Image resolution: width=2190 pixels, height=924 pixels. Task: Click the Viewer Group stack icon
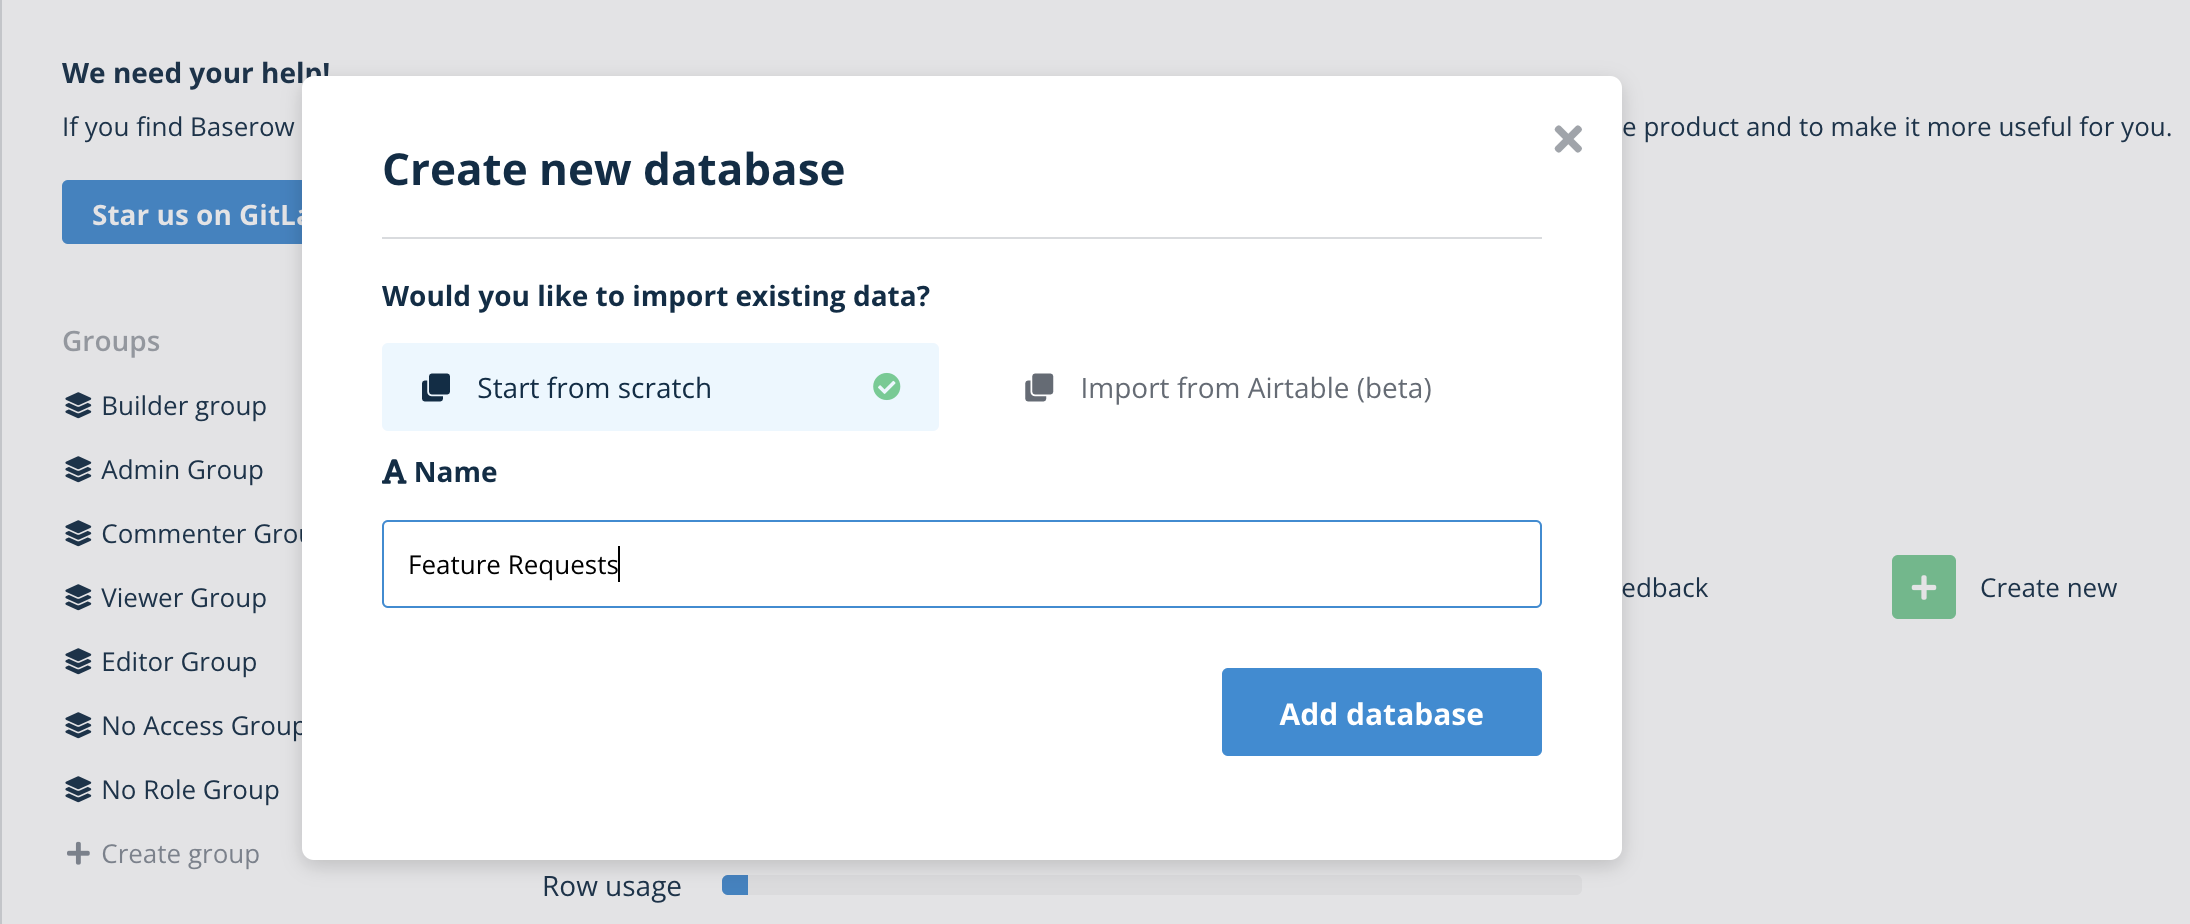click(x=80, y=597)
